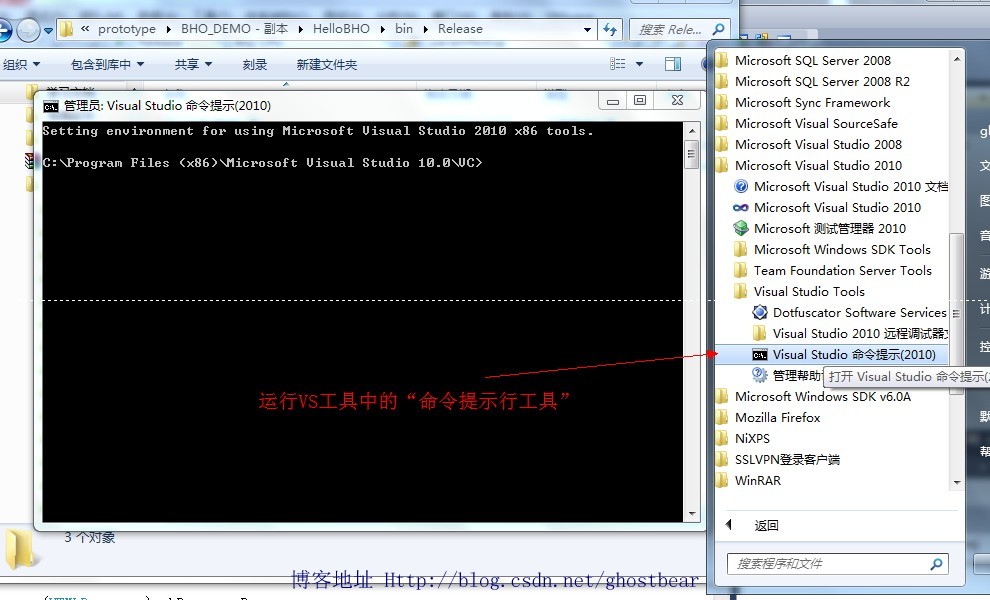The width and height of the screenshot is (990, 600).
Task: Open the SSLVPN登录客户端 folder
Action: pyautogui.click(x=778, y=459)
